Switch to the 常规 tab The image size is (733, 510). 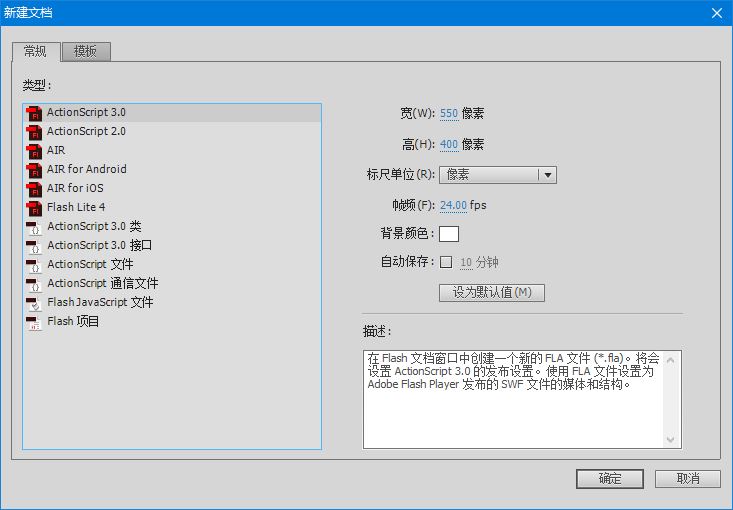(x=36, y=51)
